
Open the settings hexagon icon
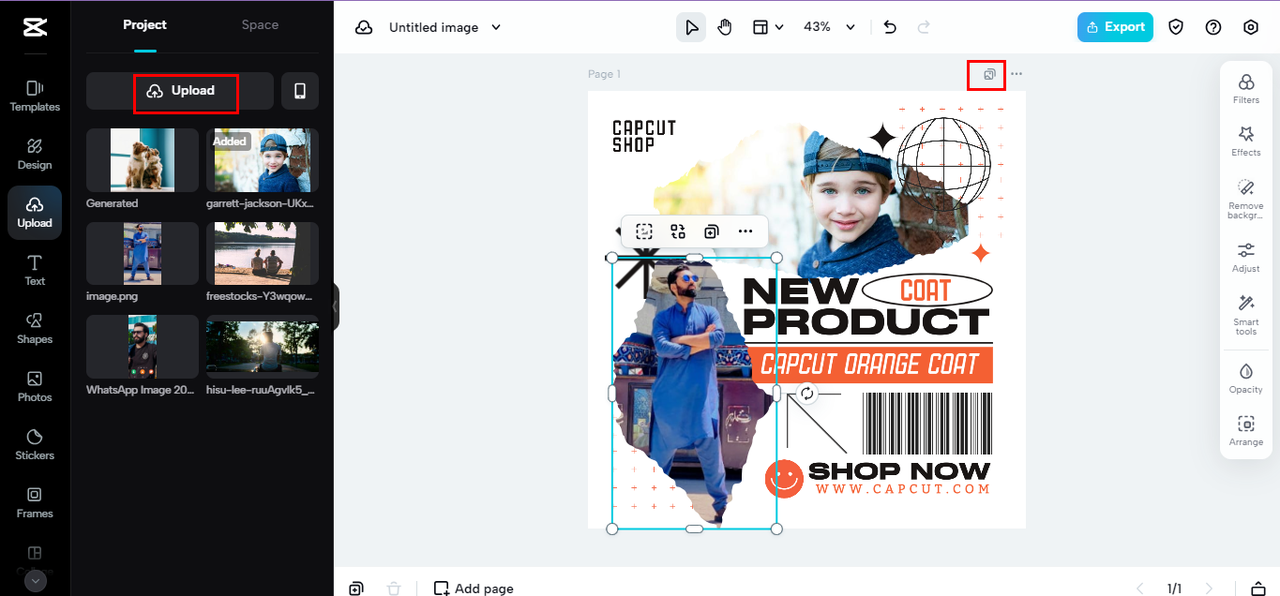coord(1250,27)
